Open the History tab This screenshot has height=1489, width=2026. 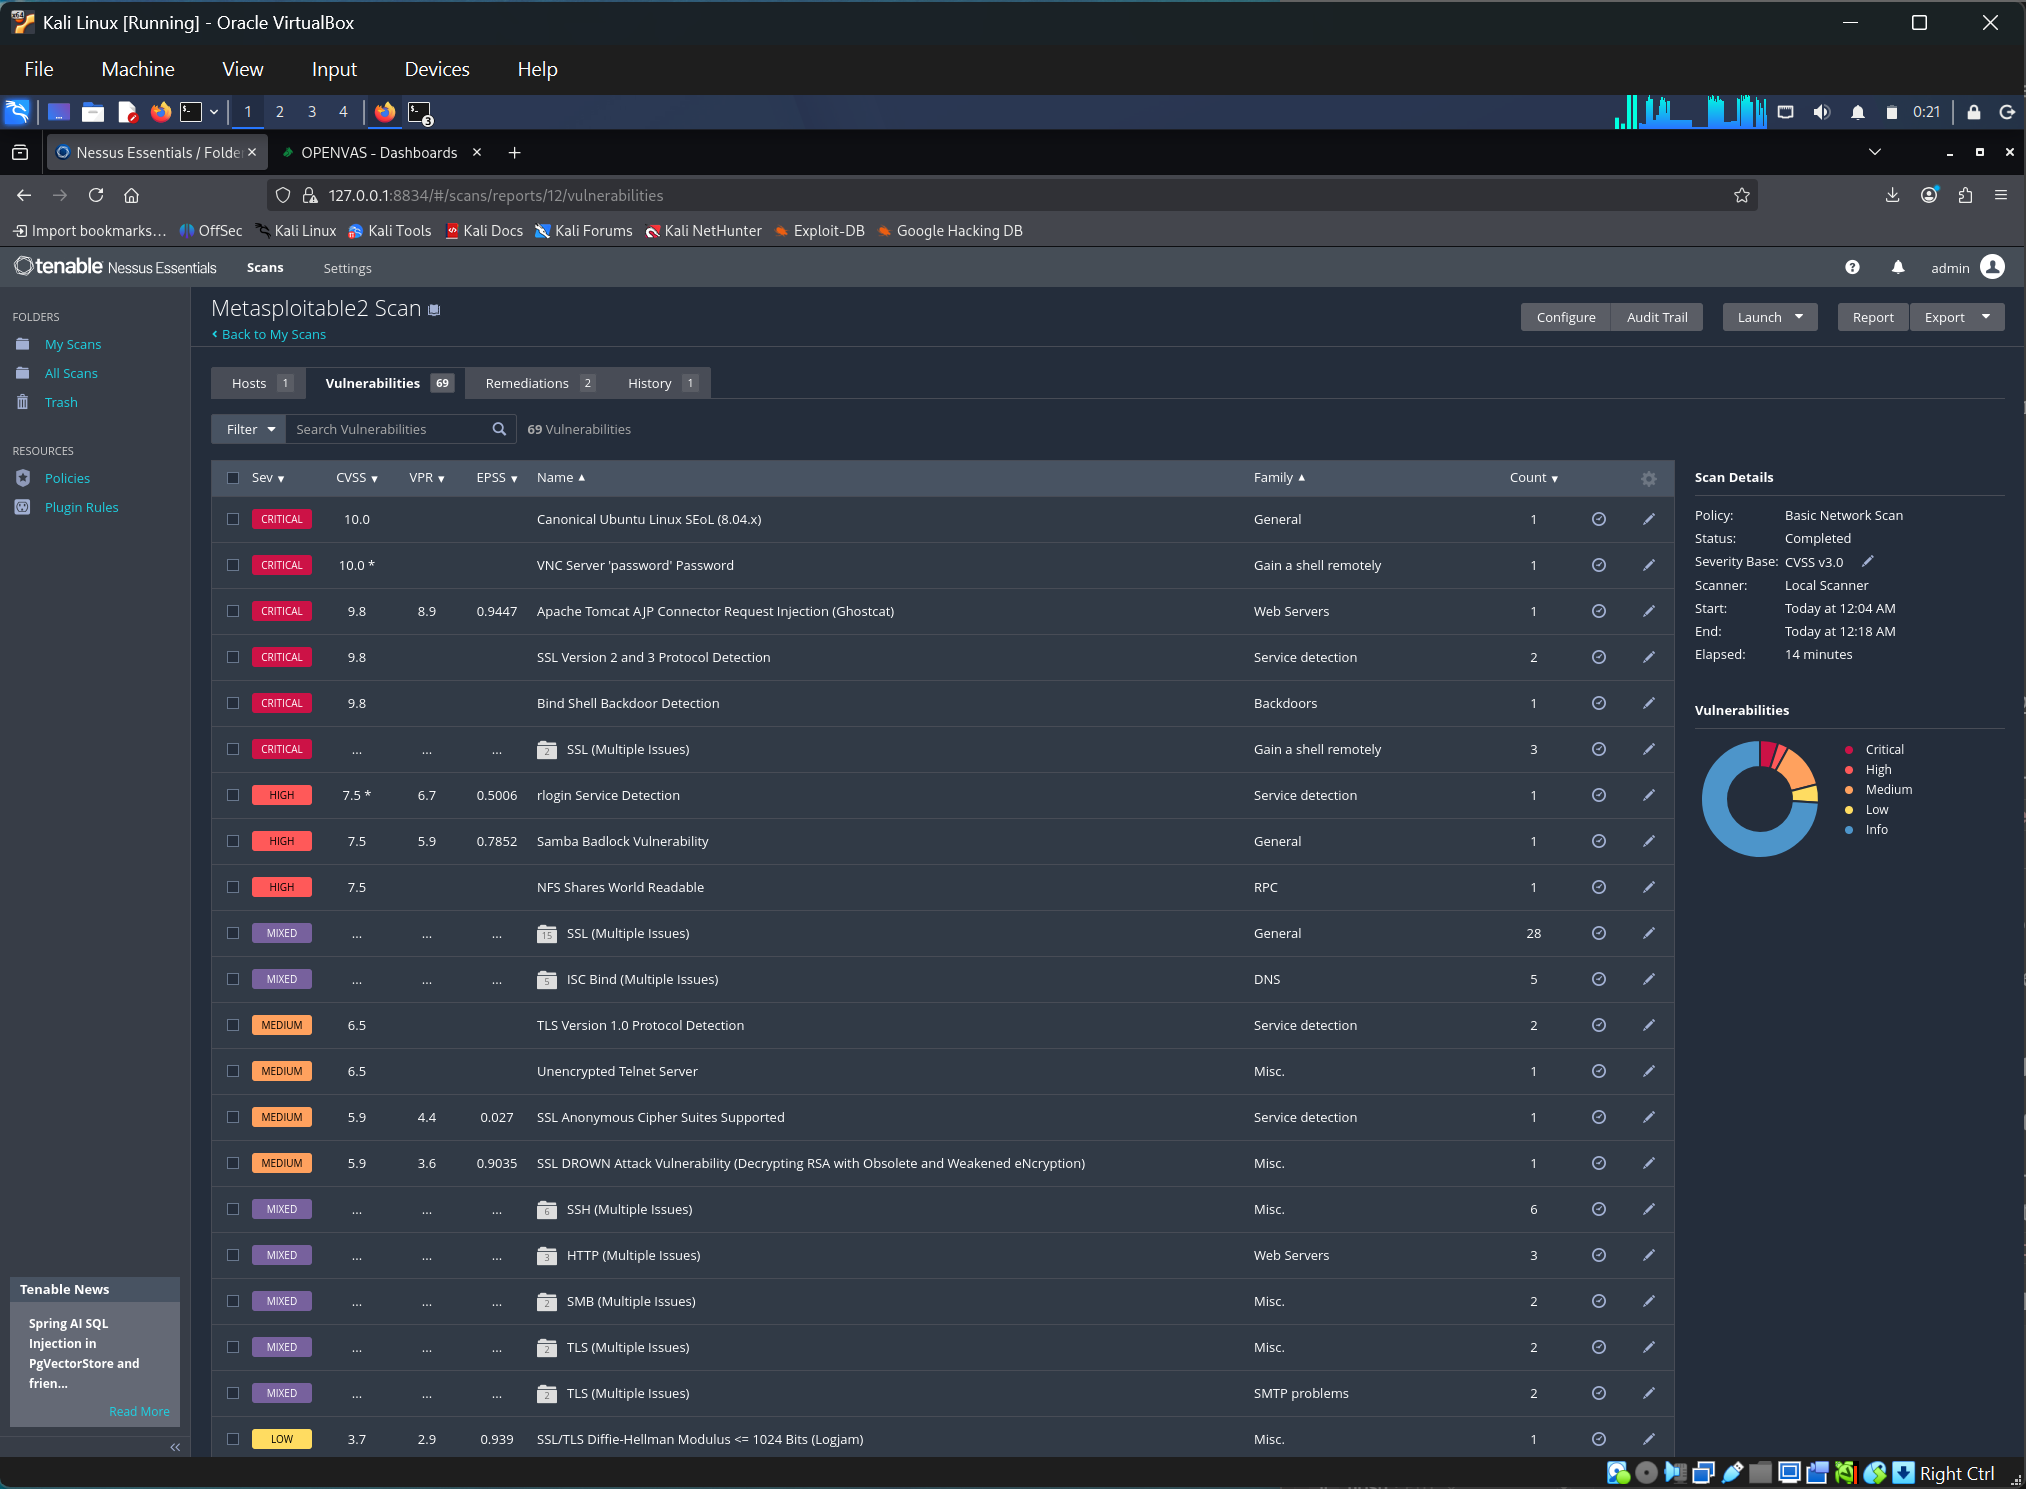click(661, 383)
